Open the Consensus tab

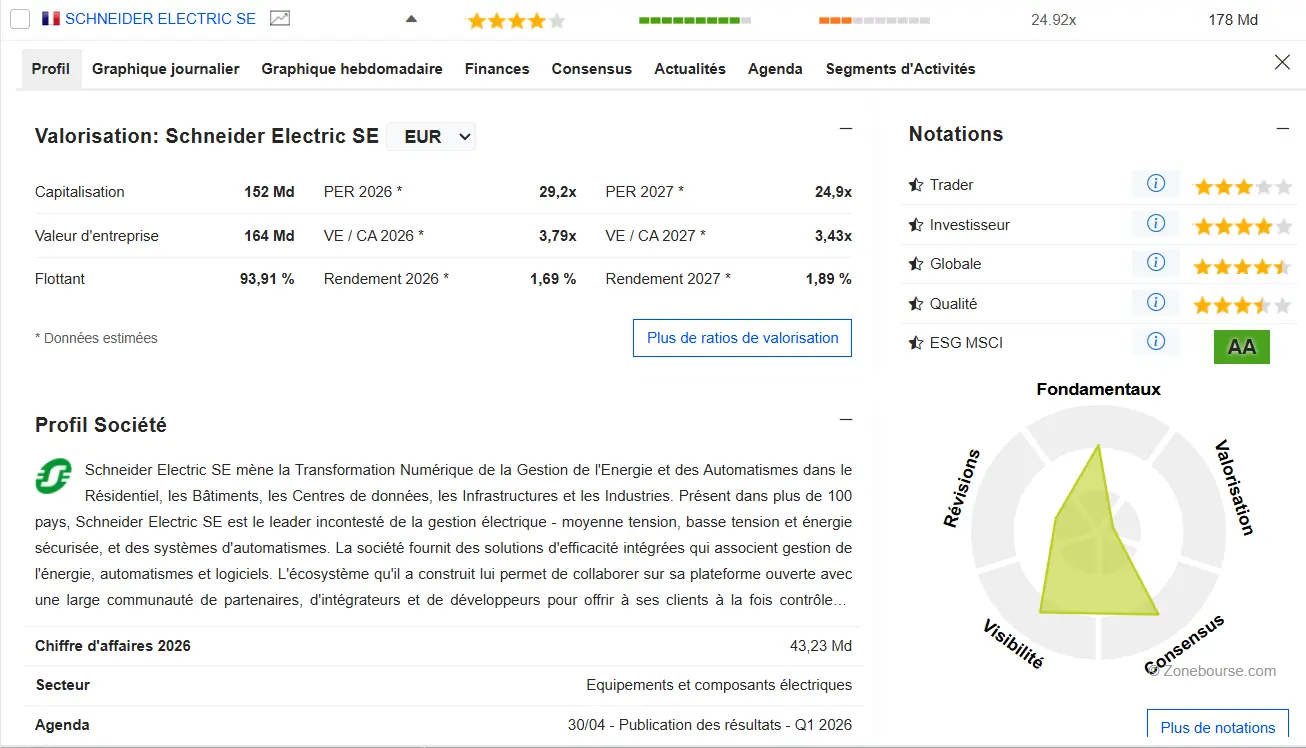[x=592, y=69]
